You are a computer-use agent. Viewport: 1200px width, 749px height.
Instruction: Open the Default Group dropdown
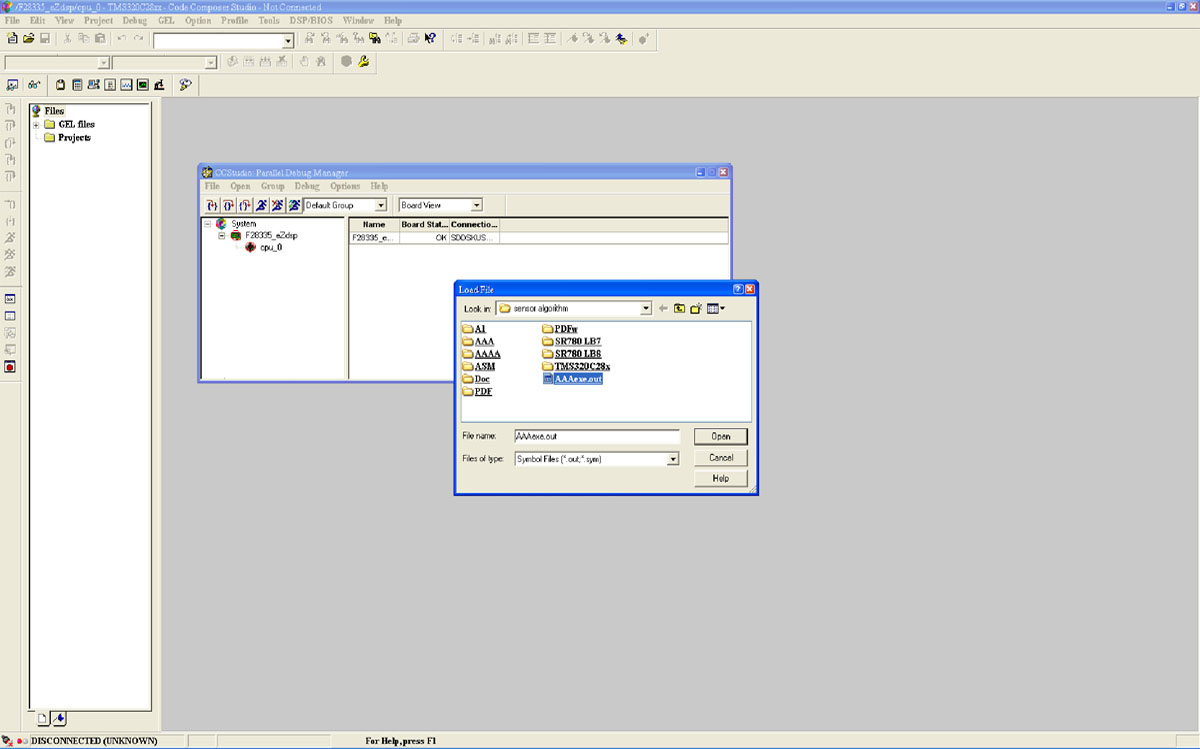click(x=380, y=205)
